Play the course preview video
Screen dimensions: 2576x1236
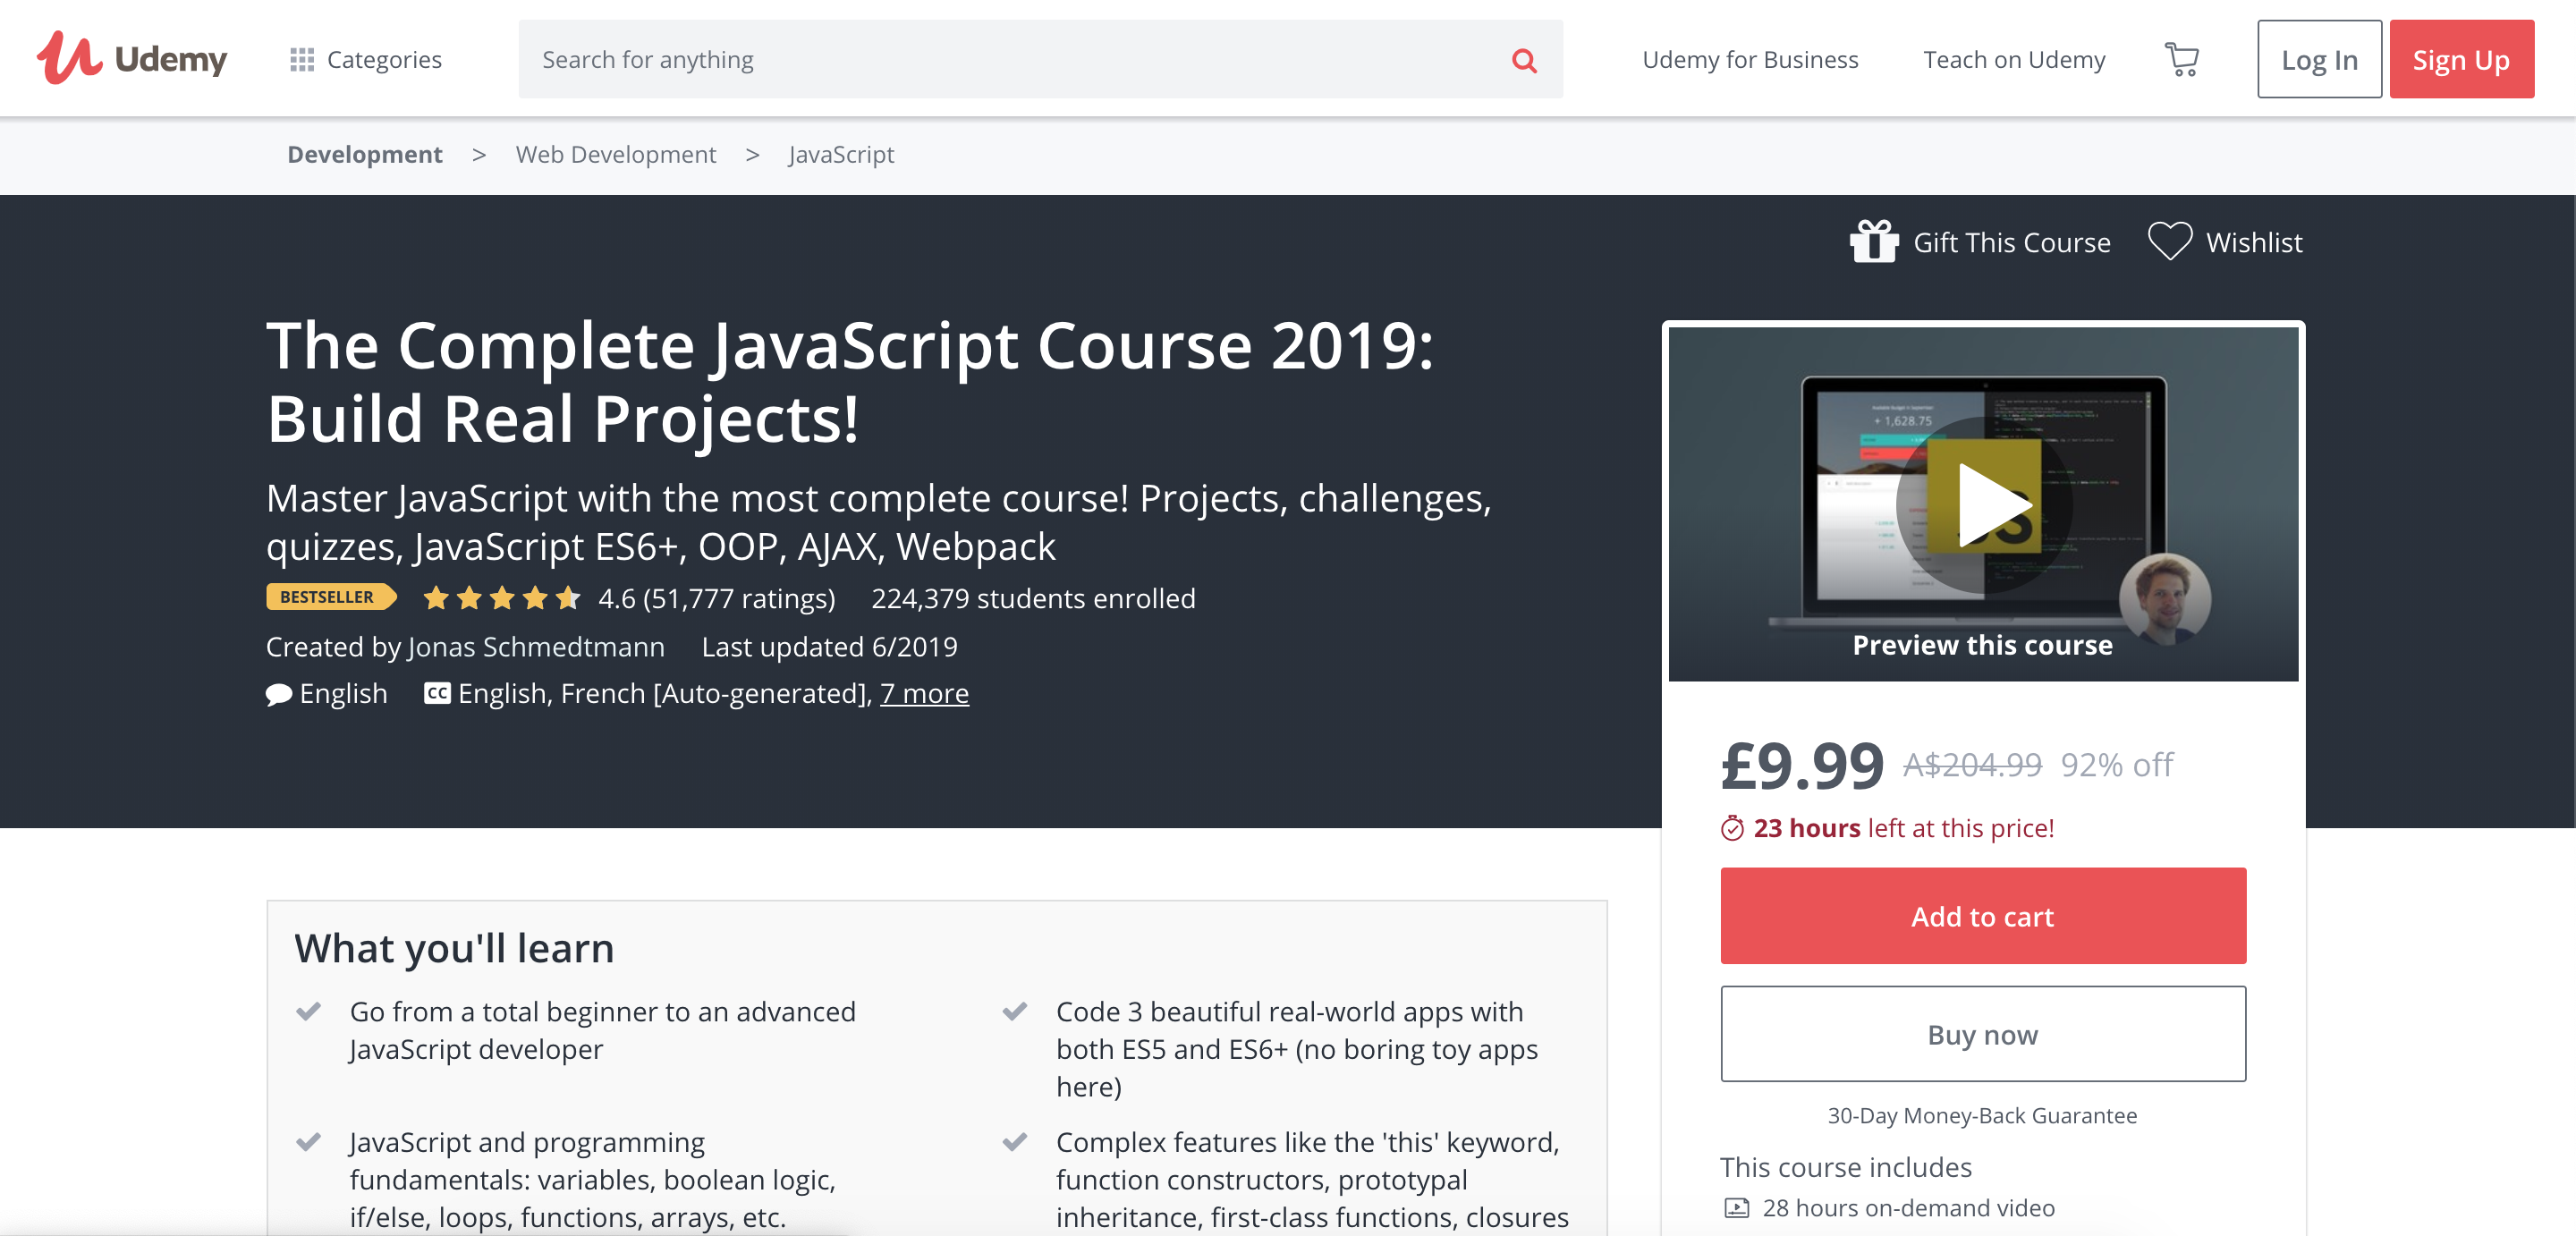point(1983,505)
